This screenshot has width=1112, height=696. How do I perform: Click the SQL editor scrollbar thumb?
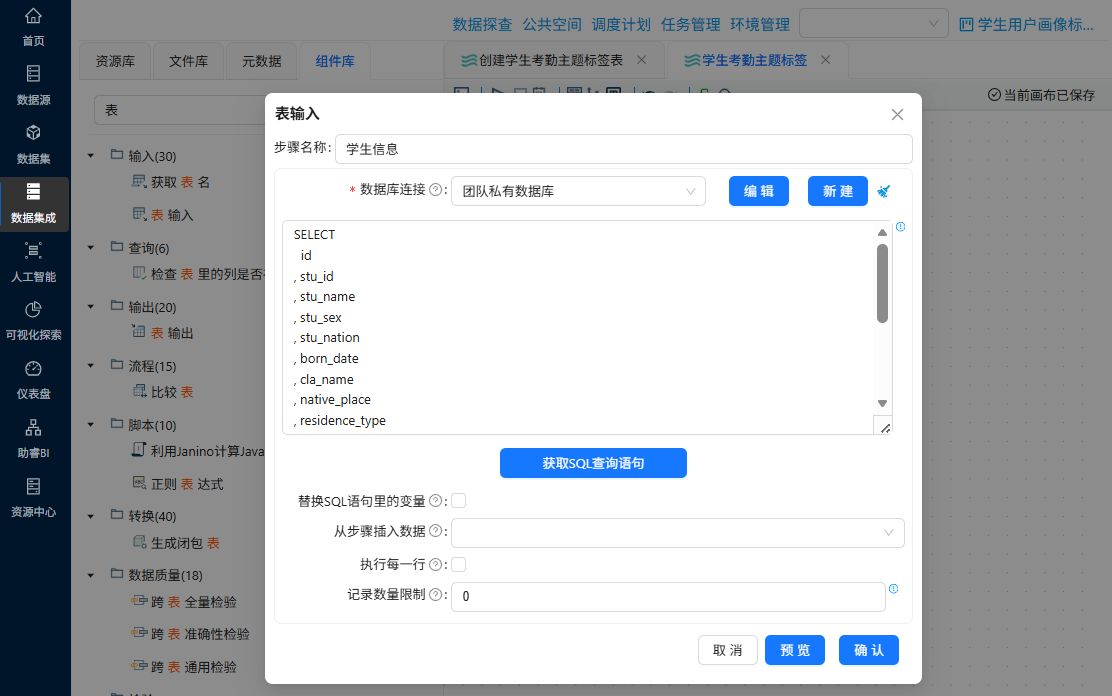(882, 284)
